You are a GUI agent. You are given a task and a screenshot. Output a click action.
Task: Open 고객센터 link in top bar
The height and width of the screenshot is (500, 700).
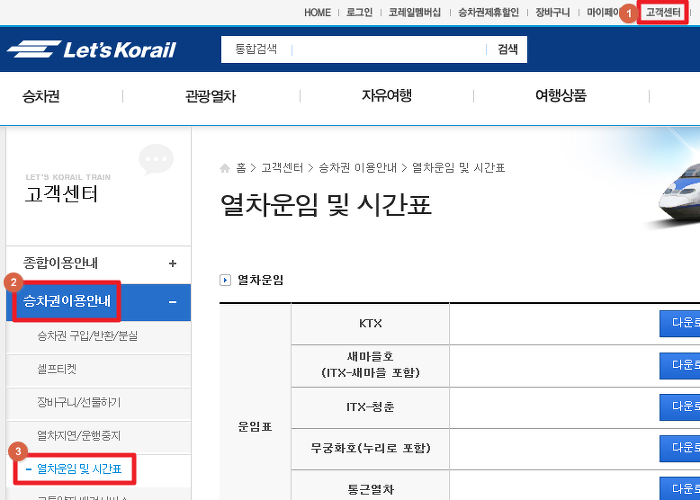coord(663,12)
